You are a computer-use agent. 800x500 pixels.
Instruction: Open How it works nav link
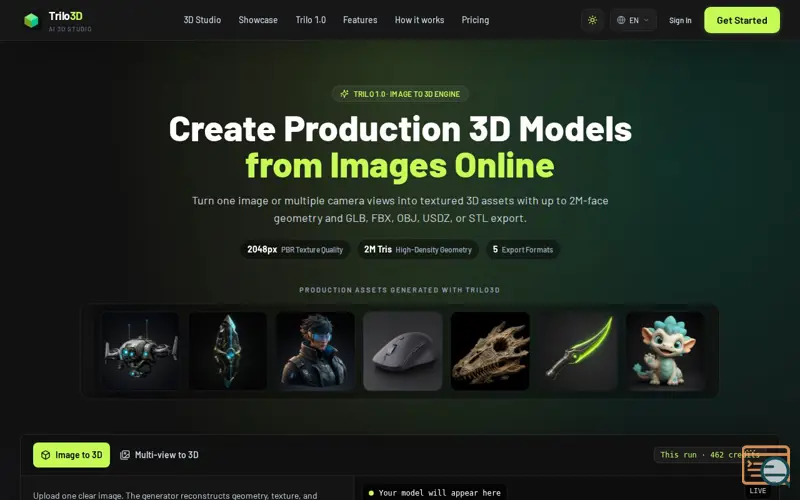pos(419,20)
